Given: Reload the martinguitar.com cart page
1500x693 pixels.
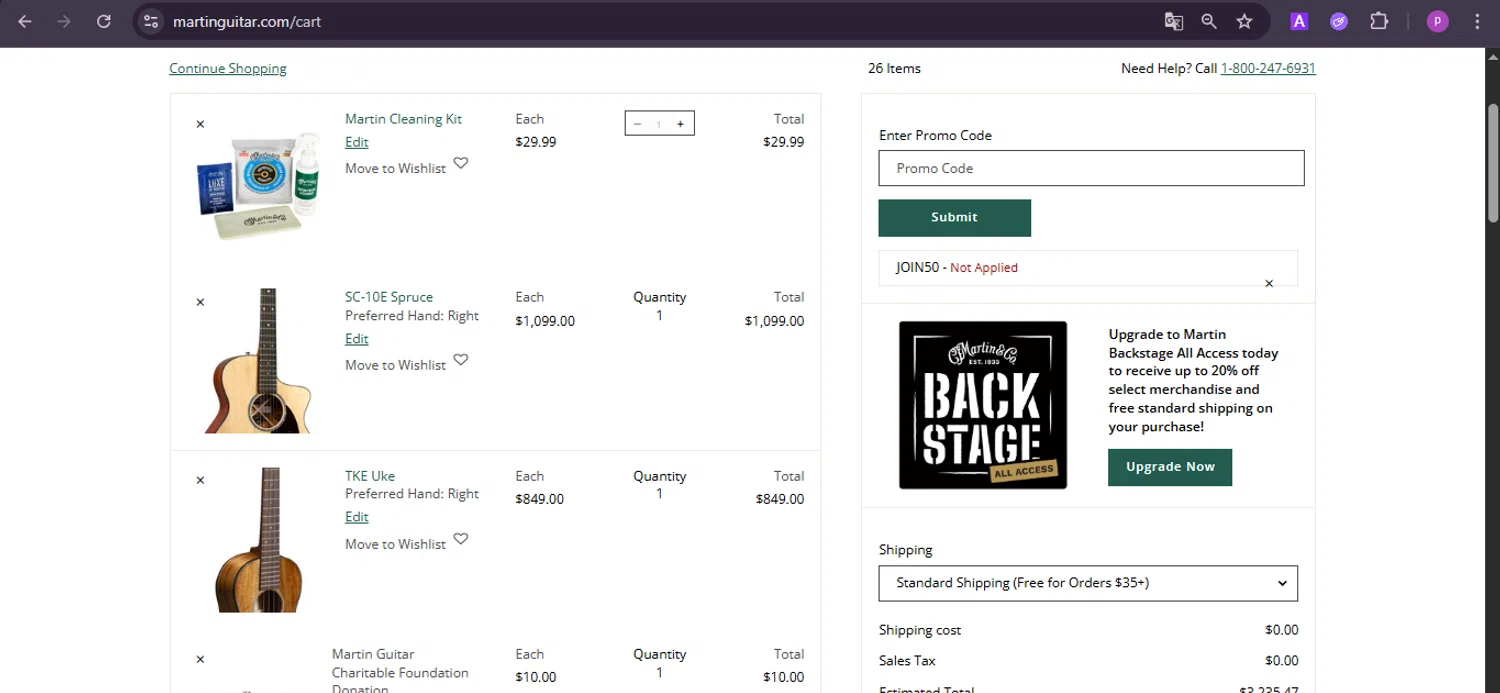Looking at the screenshot, I should point(103,21).
